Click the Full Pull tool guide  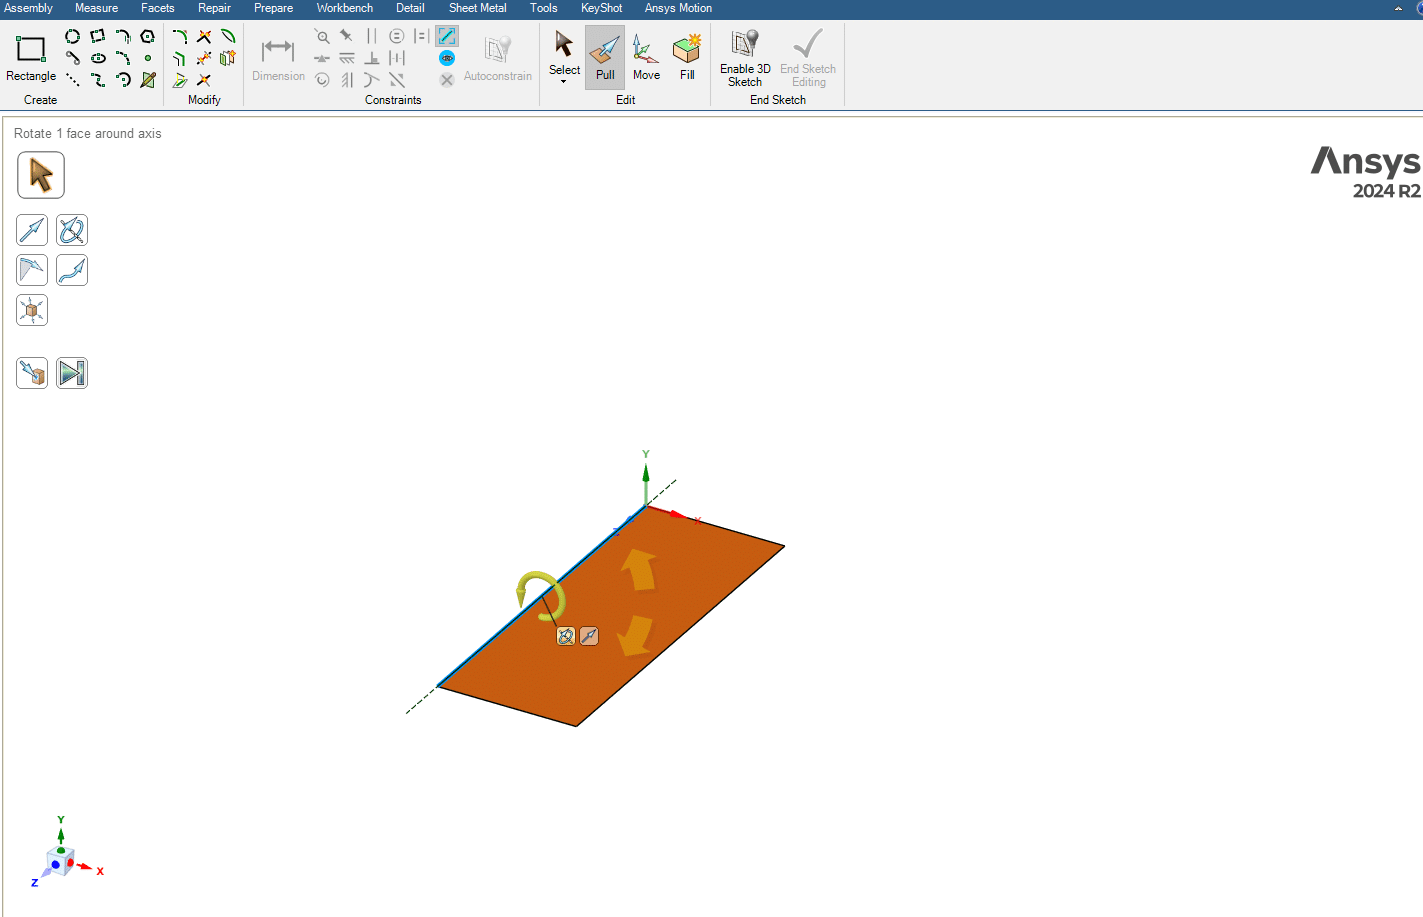coord(72,373)
